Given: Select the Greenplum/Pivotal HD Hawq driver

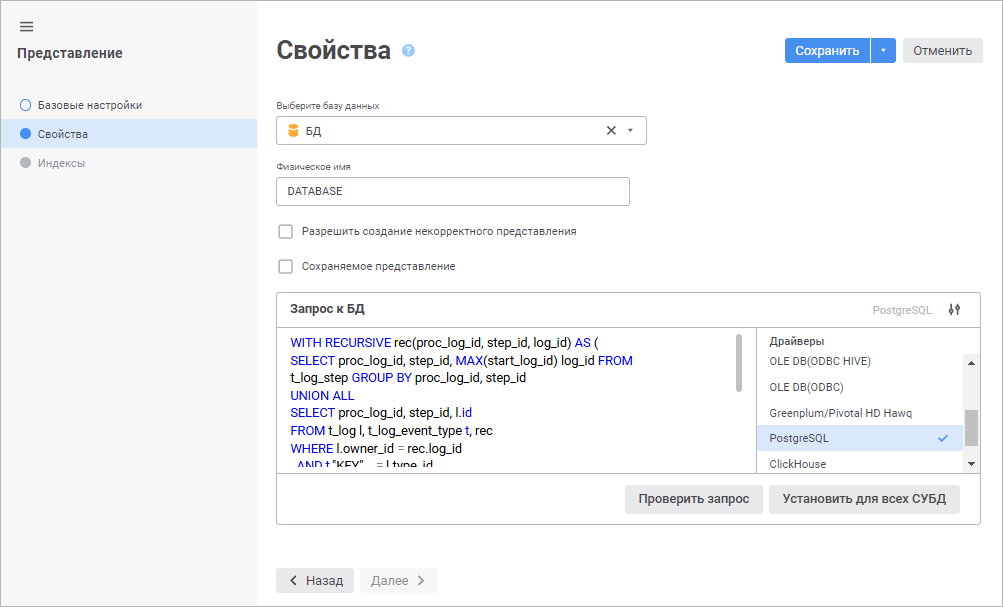Looking at the screenshot, I should (x=840, y=413).
